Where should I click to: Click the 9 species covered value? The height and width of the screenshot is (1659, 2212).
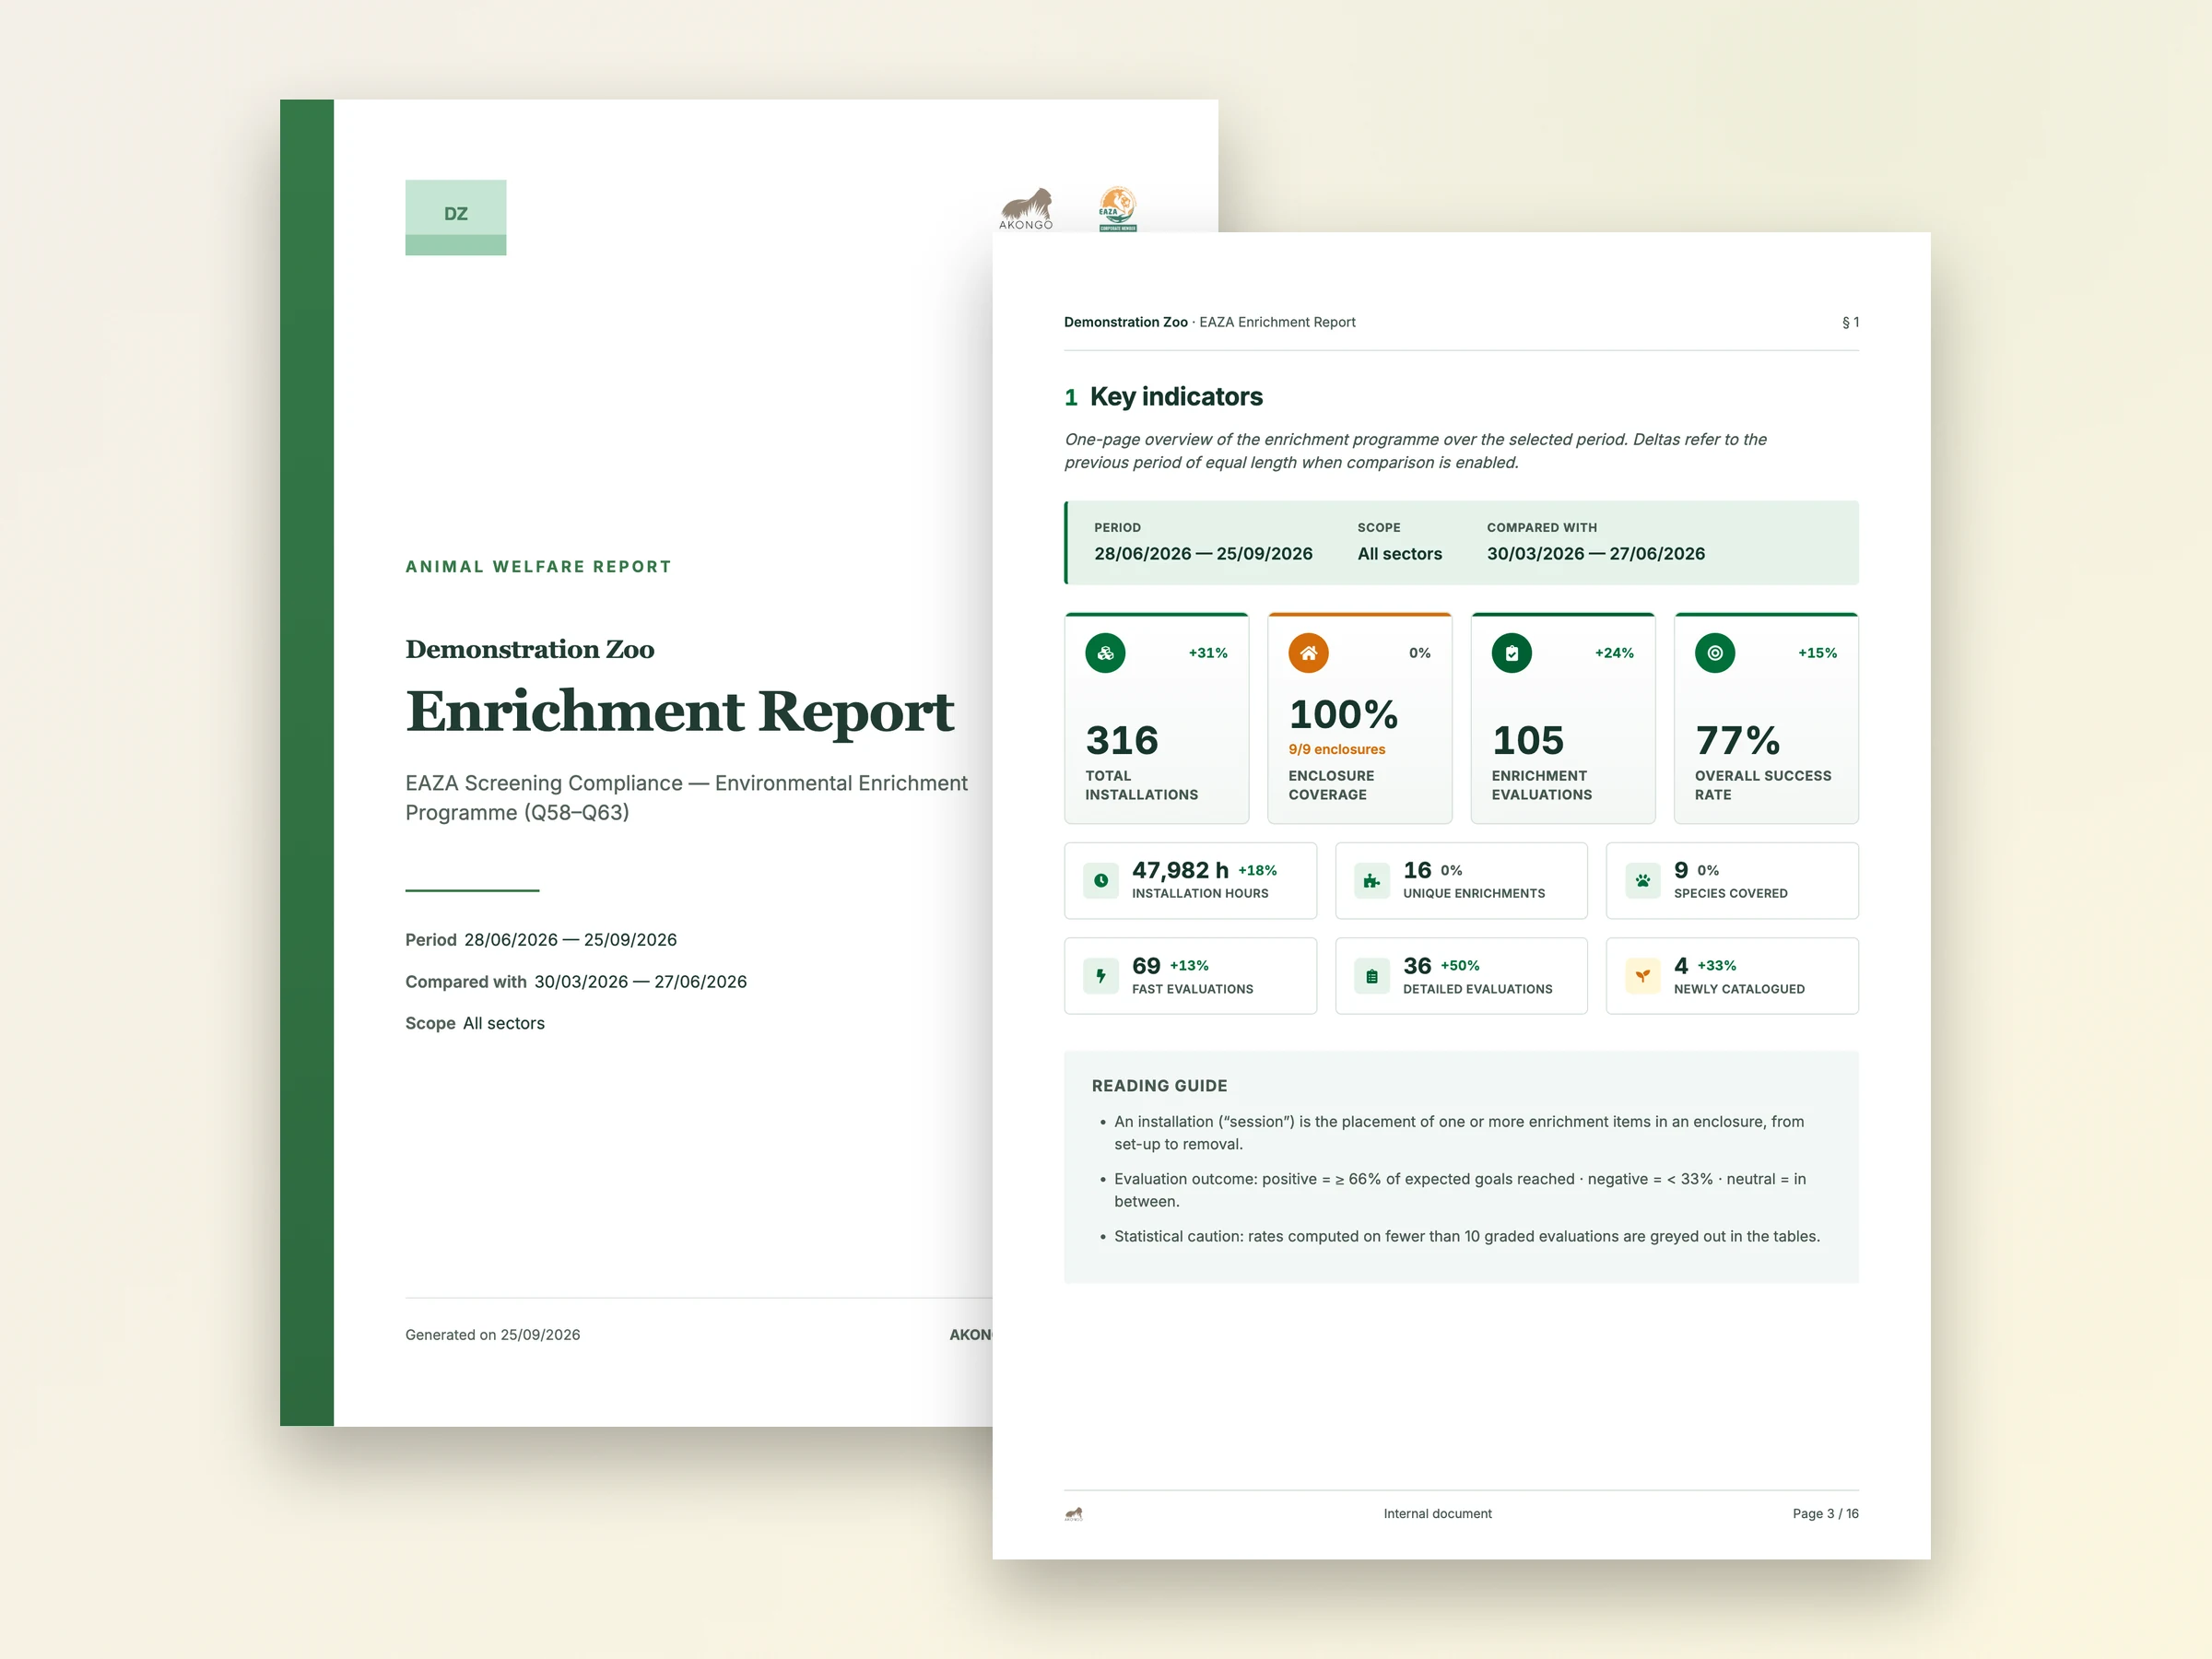pyautogui.click(x=1681, y=870)
